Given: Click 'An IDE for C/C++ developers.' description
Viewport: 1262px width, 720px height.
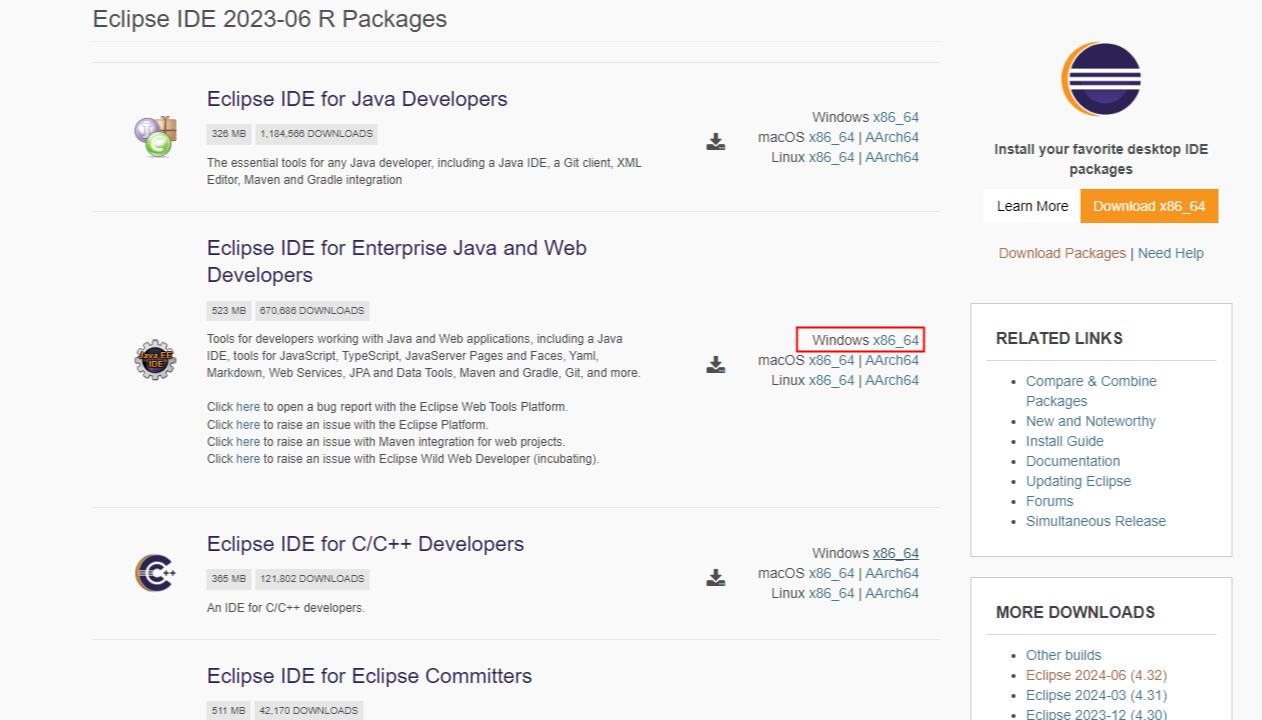Looking at the screenshot, I should click(x=286, y=607).
